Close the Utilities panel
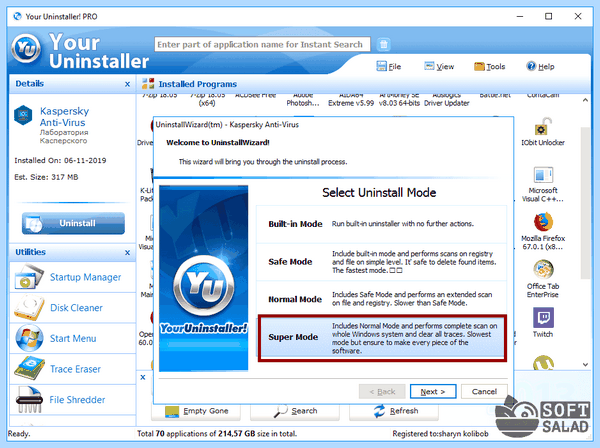This screenshot has width=600, height=448. [127, 253]
